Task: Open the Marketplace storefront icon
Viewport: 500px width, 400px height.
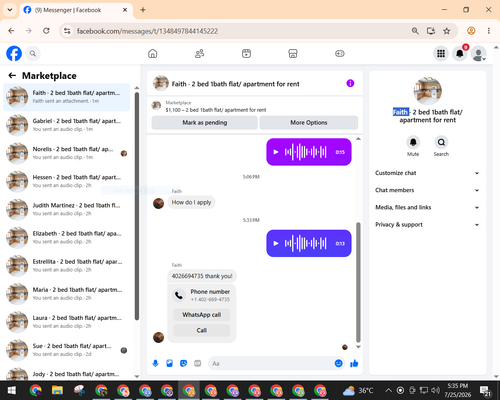Action: pyautogui.click(x=293, y=53)
